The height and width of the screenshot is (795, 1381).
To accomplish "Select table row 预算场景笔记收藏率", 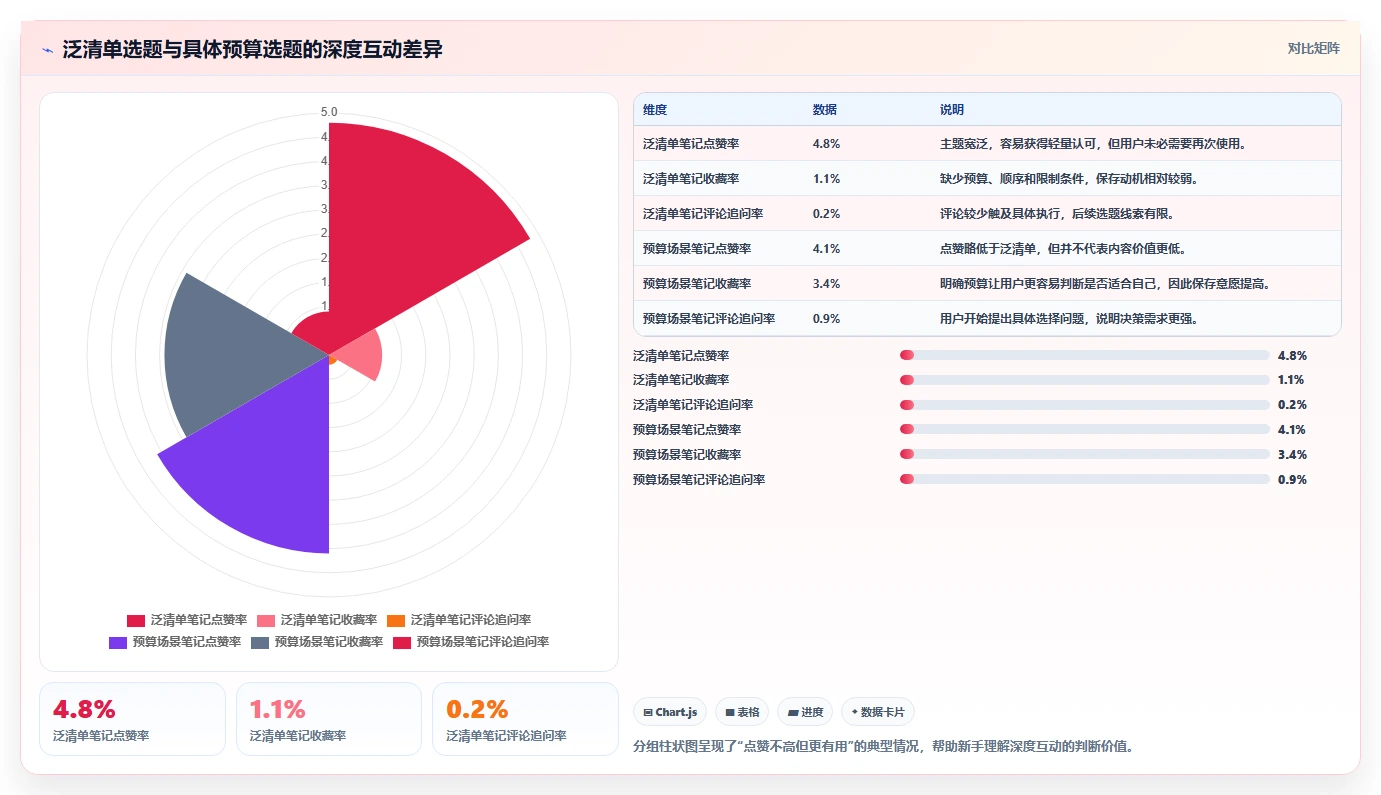I will point(987,283).
